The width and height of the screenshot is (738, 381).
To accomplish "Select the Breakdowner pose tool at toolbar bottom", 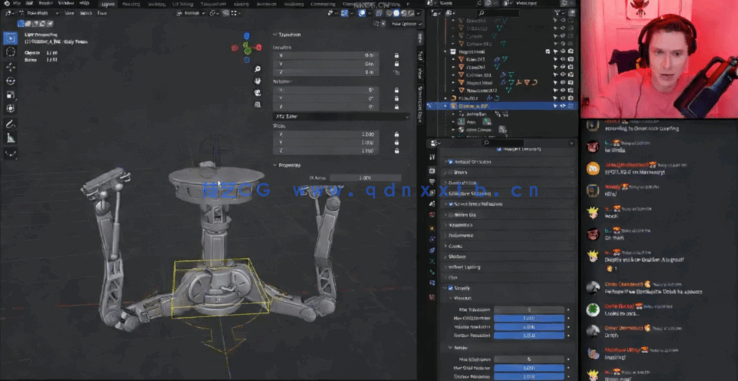I will pyautogui.click(x=10, y=153).
